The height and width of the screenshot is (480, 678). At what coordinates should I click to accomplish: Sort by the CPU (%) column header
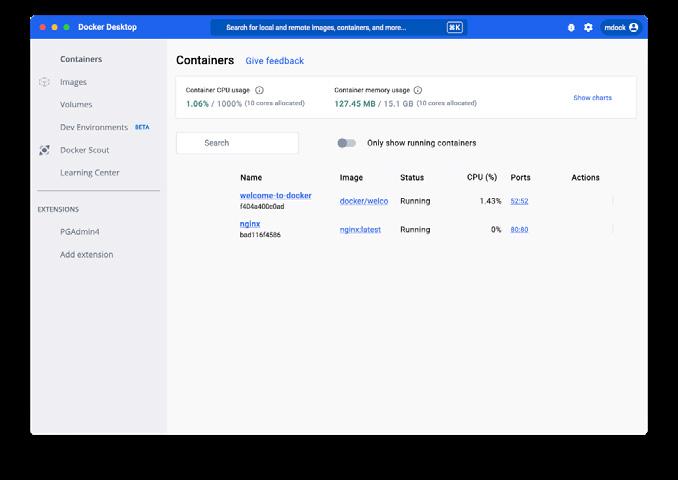(482, 177)
